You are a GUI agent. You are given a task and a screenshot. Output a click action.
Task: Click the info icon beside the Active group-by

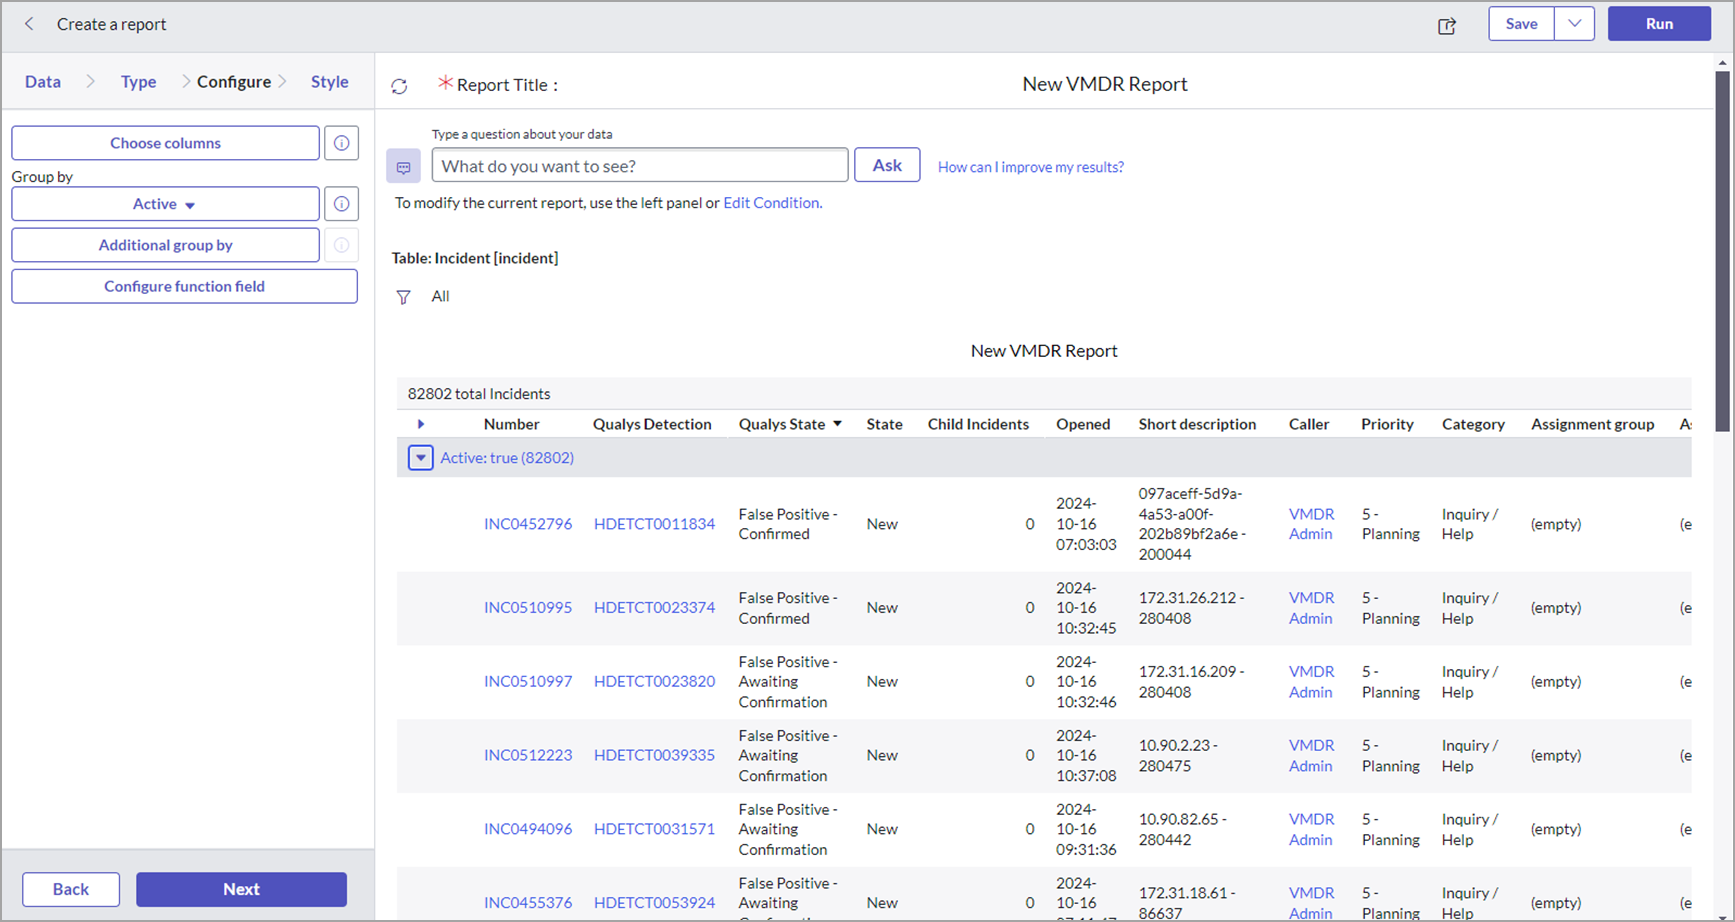pos(341,204)
